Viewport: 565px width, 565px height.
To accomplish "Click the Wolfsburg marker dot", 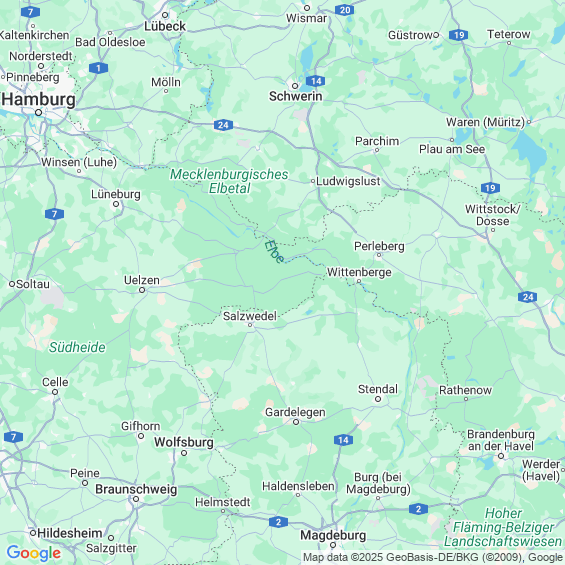I will pyautogui.click(x=184, y=453).
